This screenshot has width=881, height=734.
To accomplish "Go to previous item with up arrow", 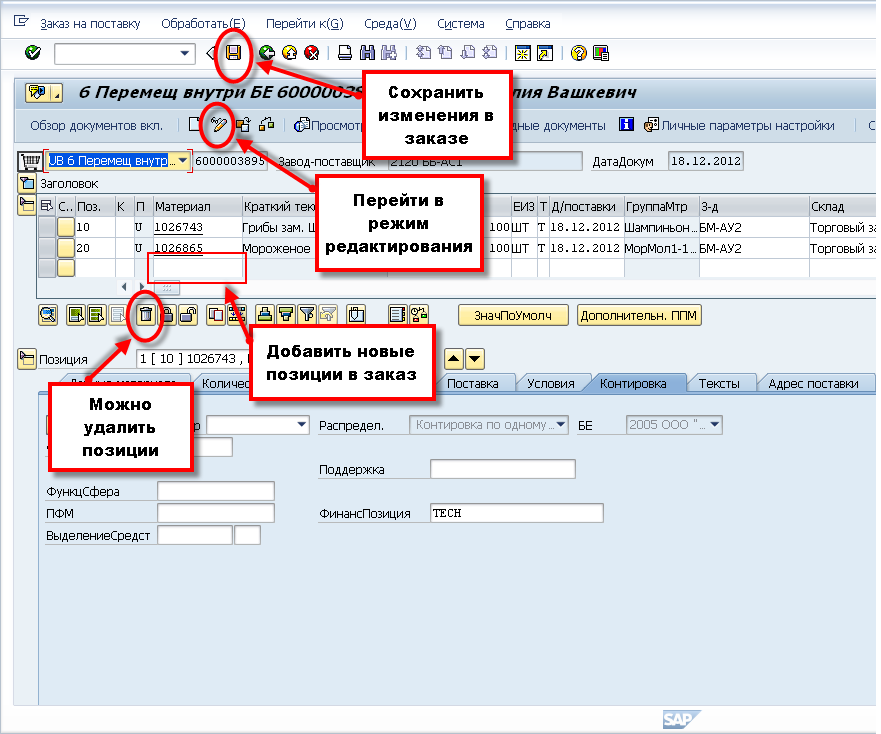I will [x=454, y=359].
